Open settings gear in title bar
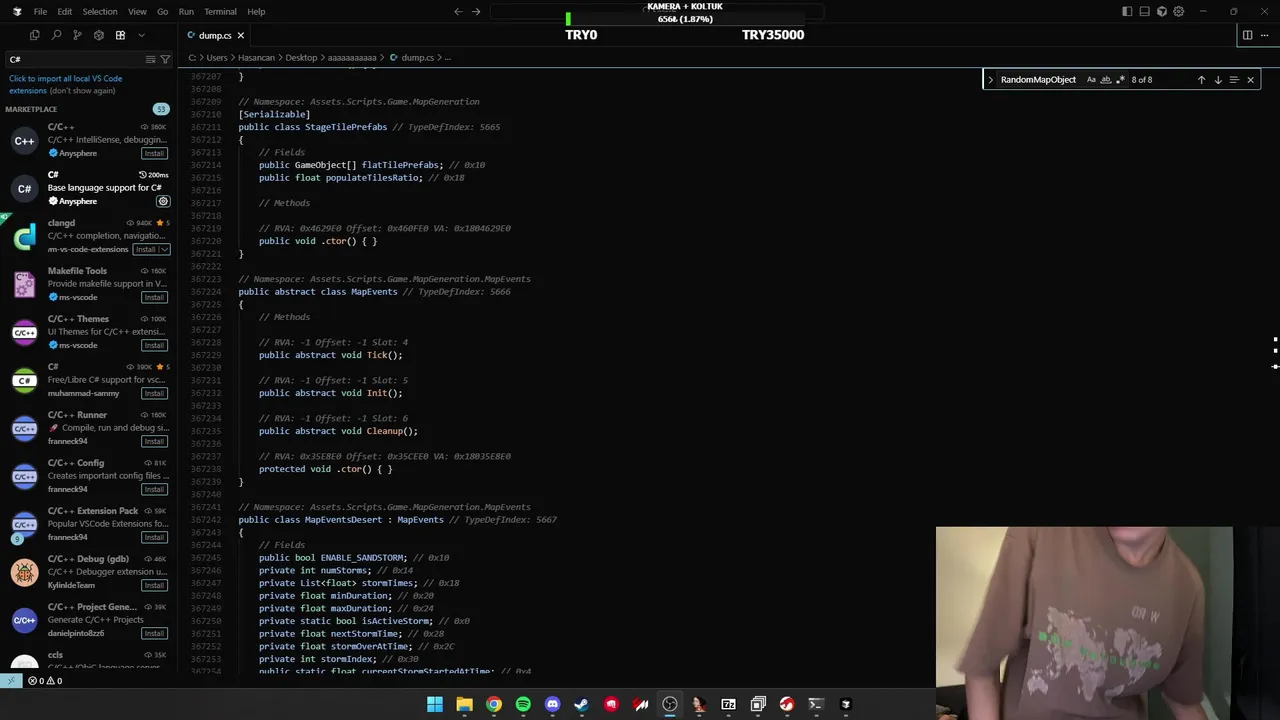1280x720 pixels. (1178, 11)
